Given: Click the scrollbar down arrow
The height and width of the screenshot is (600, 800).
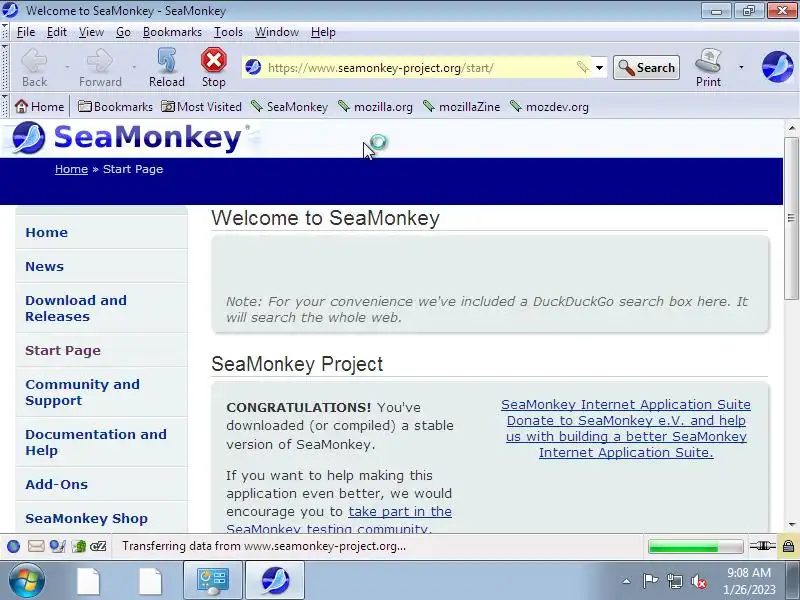Looking at the screenshot, I should tap(791, 525).
